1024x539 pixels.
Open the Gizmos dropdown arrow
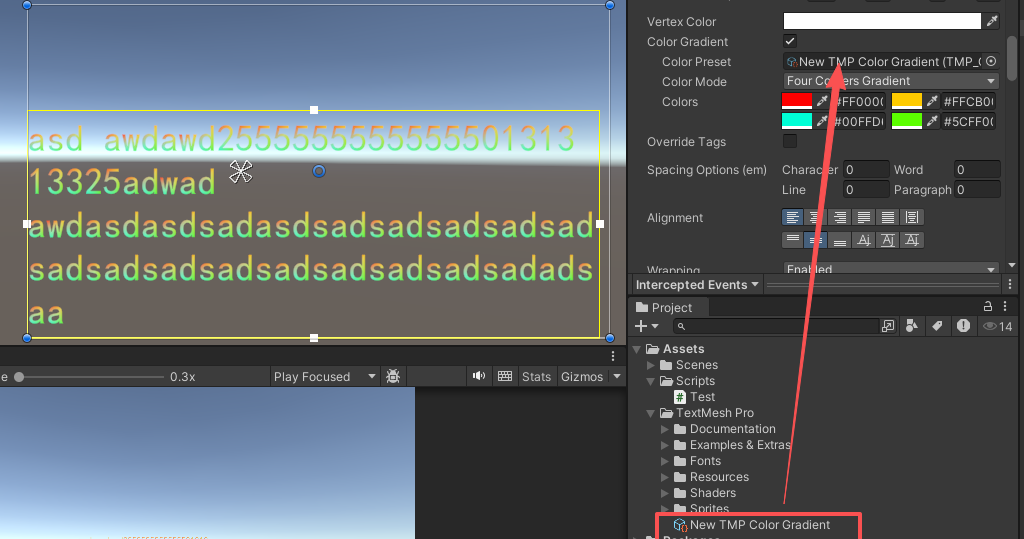tap(616, 376)
